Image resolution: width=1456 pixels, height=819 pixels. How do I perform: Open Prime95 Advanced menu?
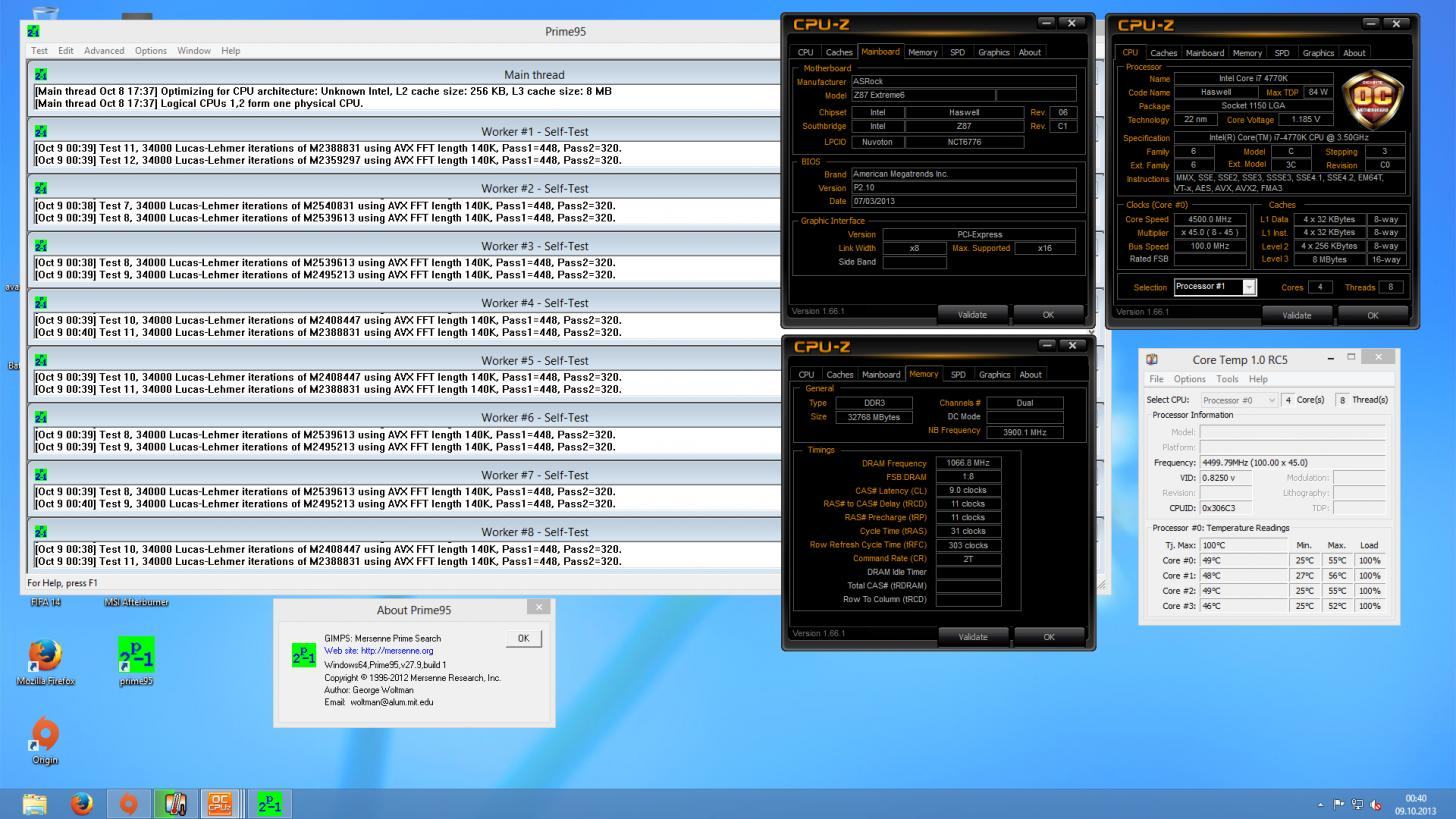pos(104,50)
